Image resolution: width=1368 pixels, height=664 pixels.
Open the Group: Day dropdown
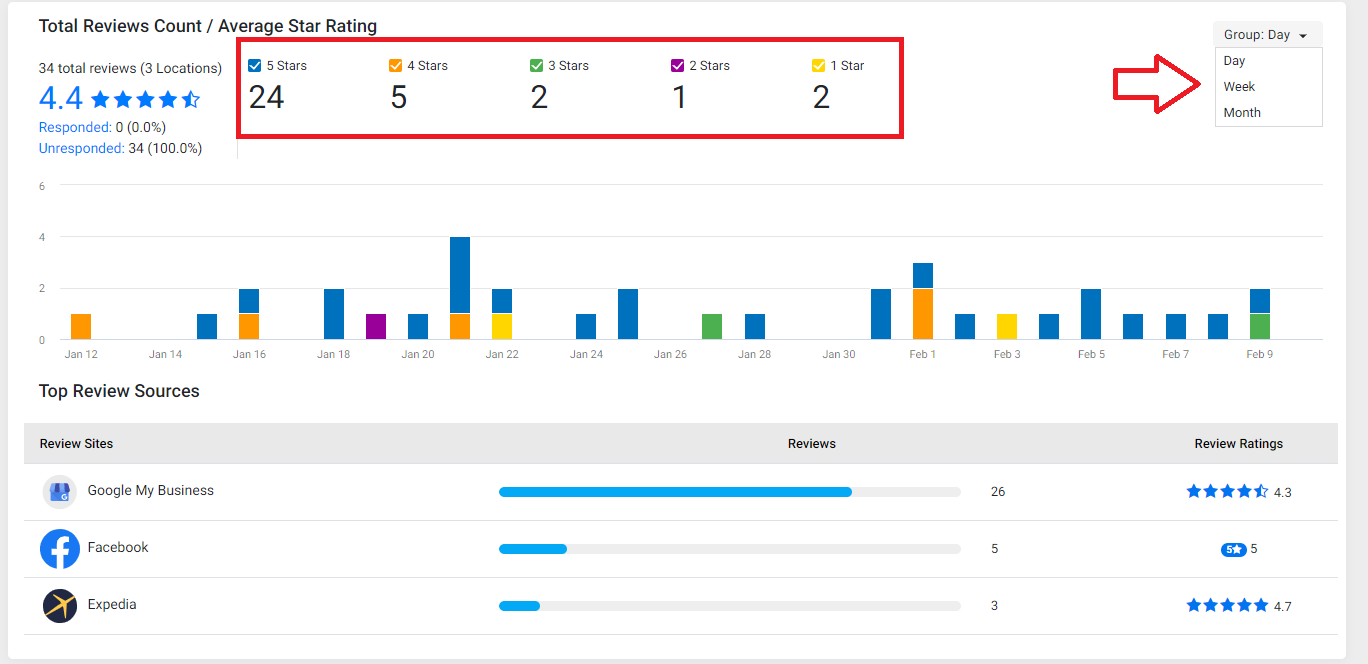pyautogui.click(x=1267, y=35)
